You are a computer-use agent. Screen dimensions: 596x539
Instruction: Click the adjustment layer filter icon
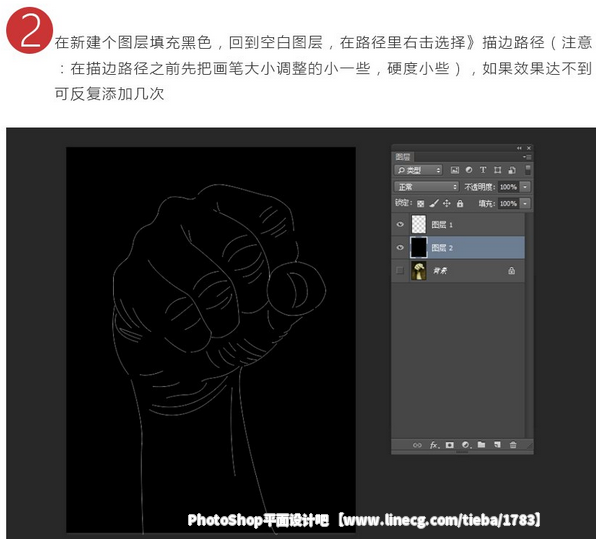469,170
